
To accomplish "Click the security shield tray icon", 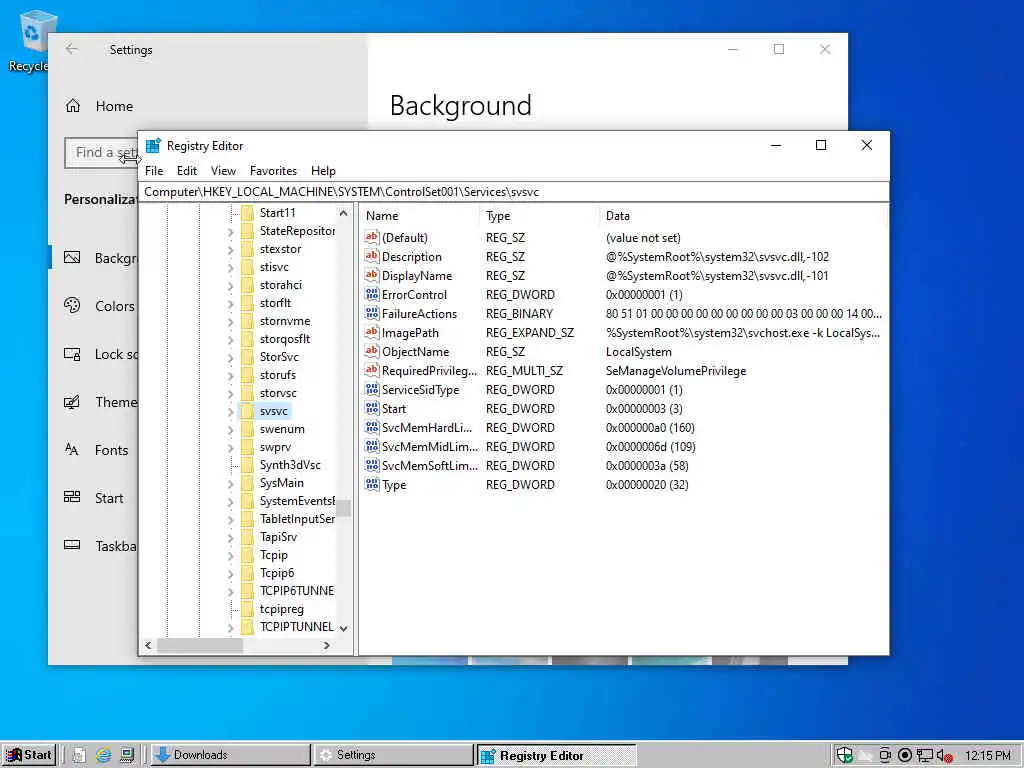I will (x=844, y=755).
